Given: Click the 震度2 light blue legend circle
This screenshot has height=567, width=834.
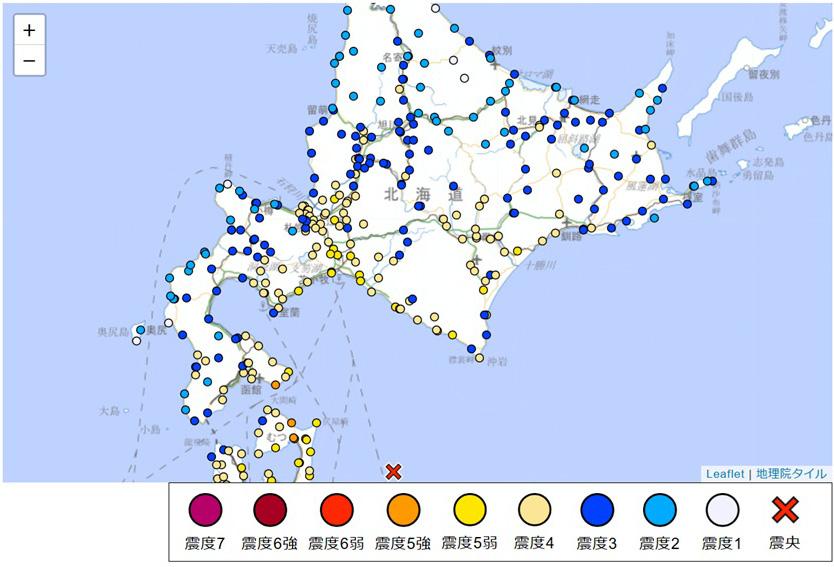Looking at the screenshot, I should tap(660, 510).
